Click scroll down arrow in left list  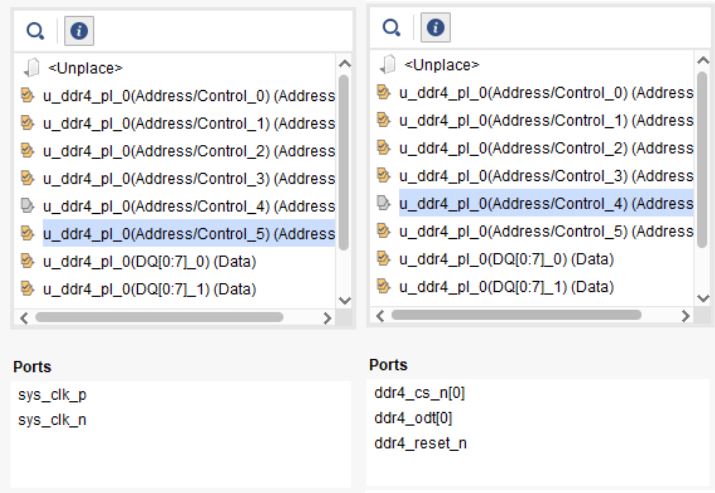tap(345, 300)
